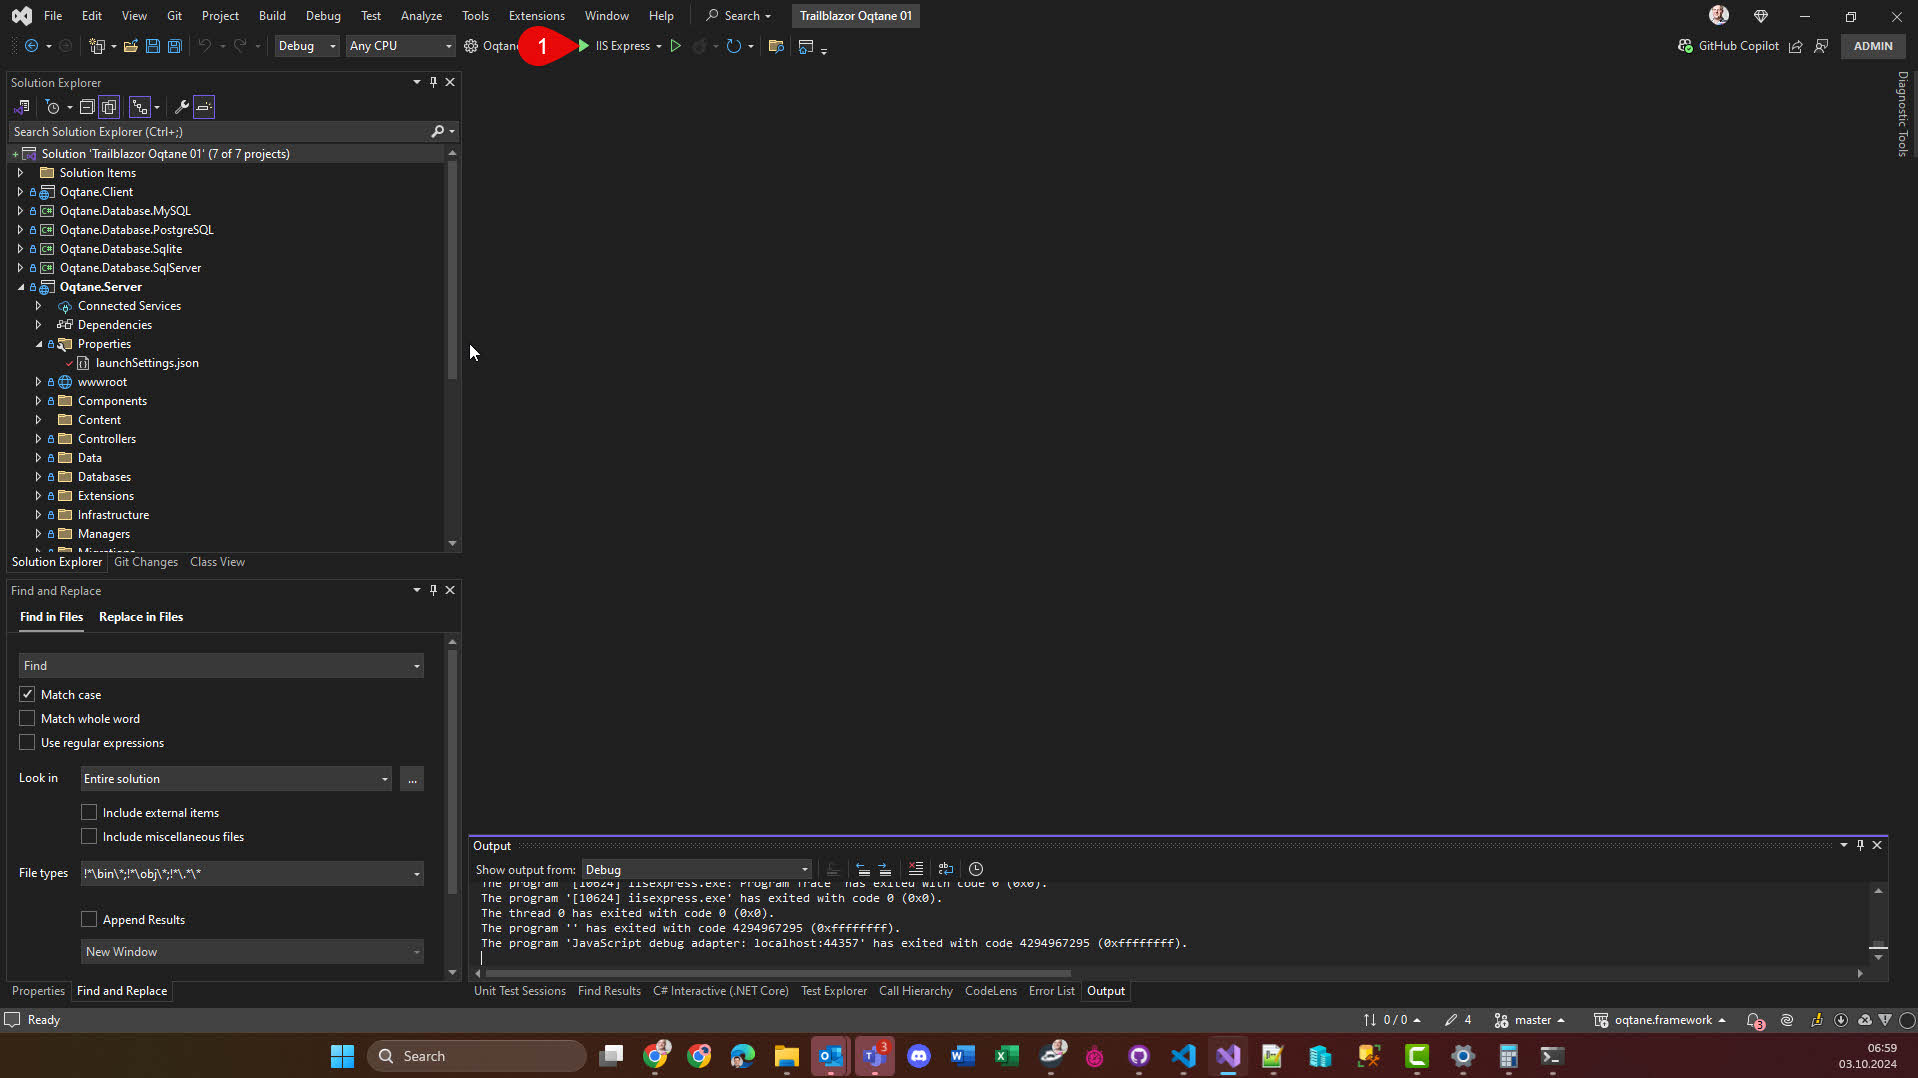The height and width of the screenshot is (1078, 1918).
Task: Open GitHub Copilot from the top-right toolbar
Action: pyautogui.click(x=1729, y=46)
